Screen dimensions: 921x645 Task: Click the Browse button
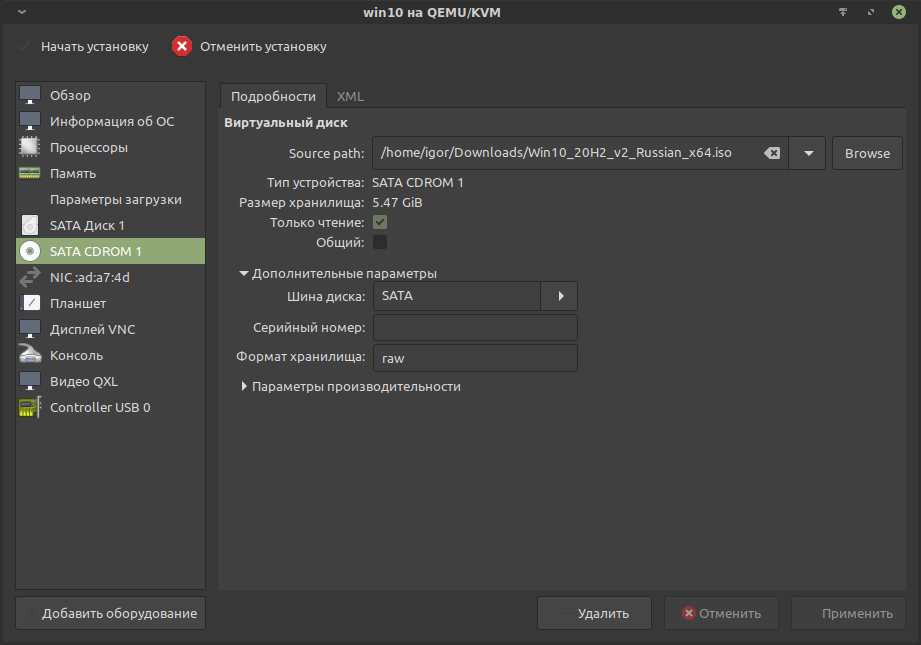click(x=867, y=153)
